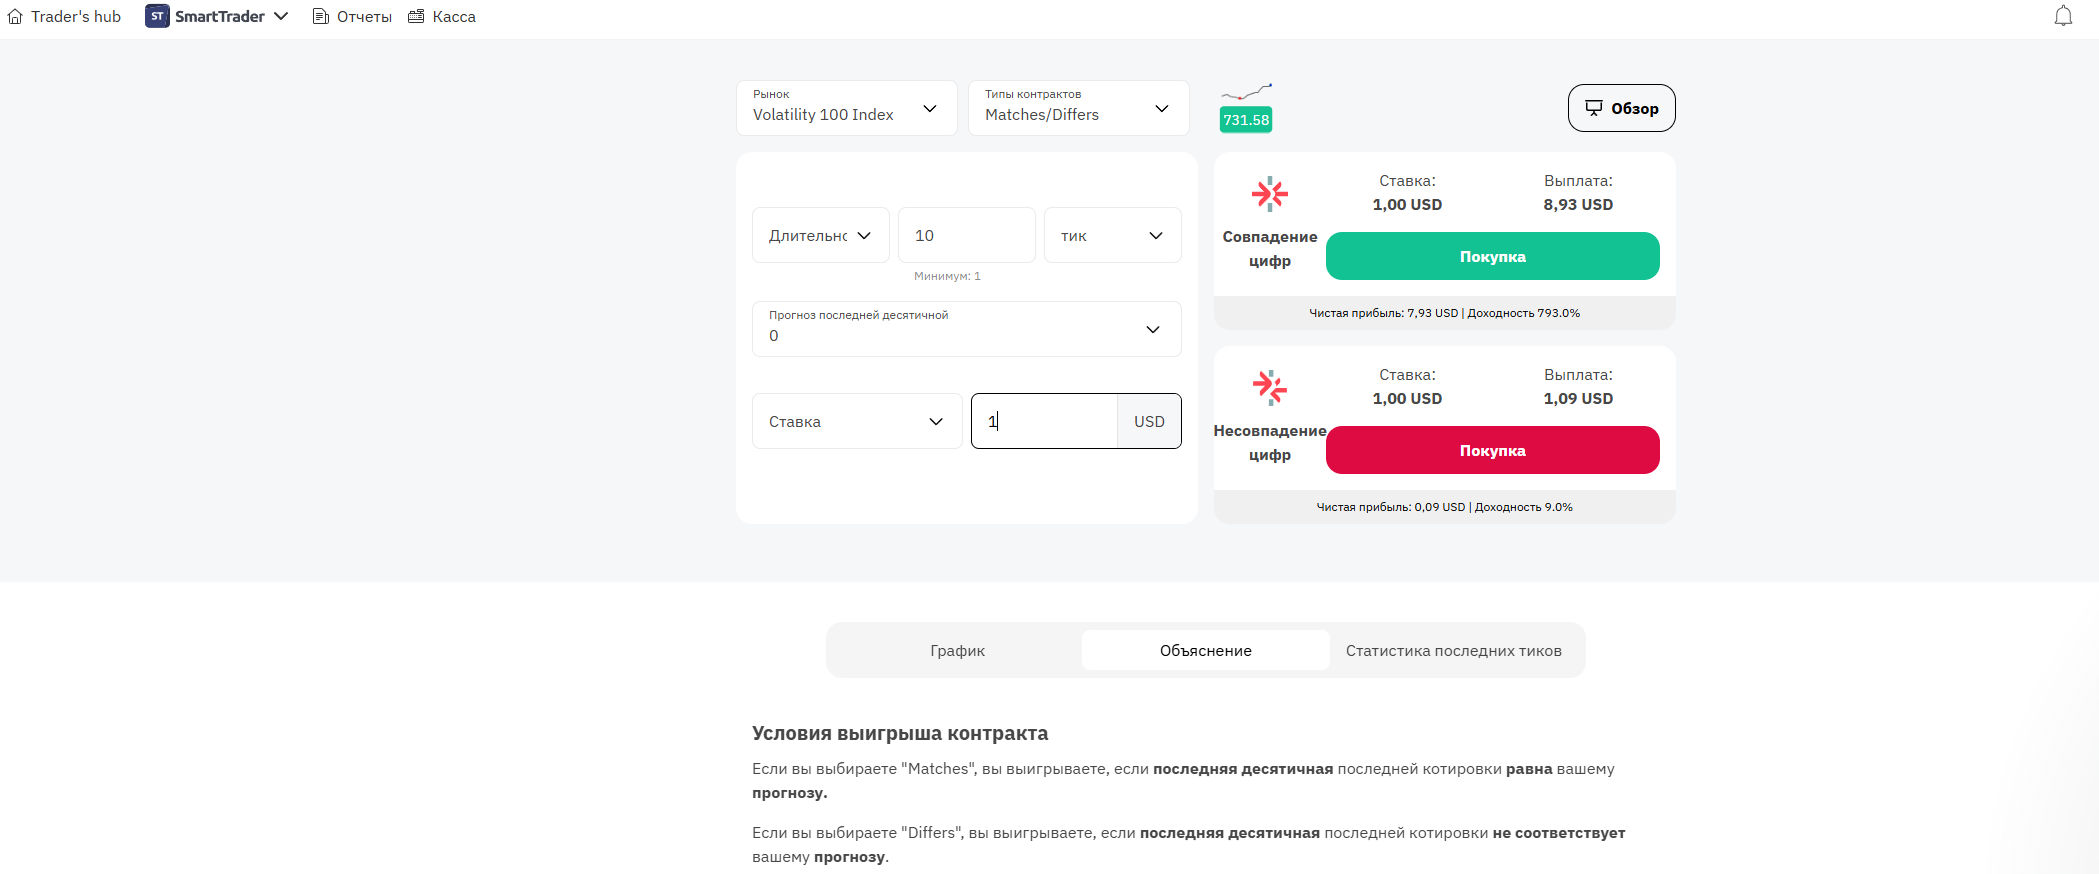This screenshot has height=874, width=2099.
Task: Switch to Статистика последних тиков tab
Action: (1453, 651)
